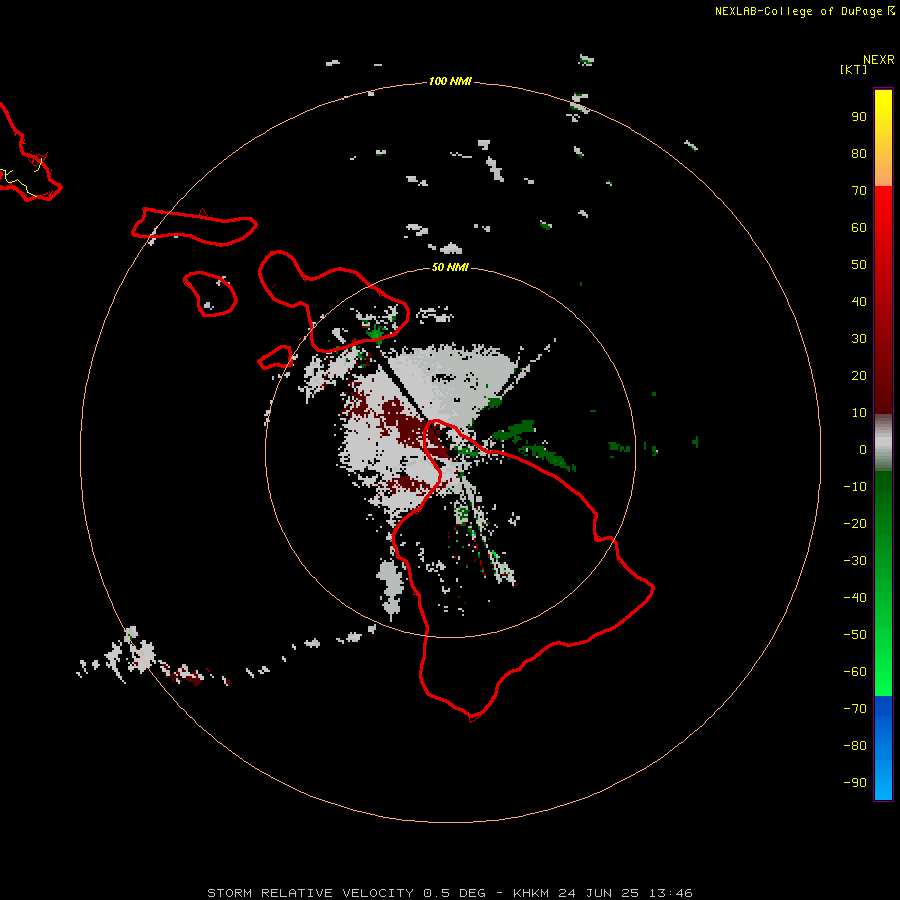Click the [KT] units label

pos(854,69)
